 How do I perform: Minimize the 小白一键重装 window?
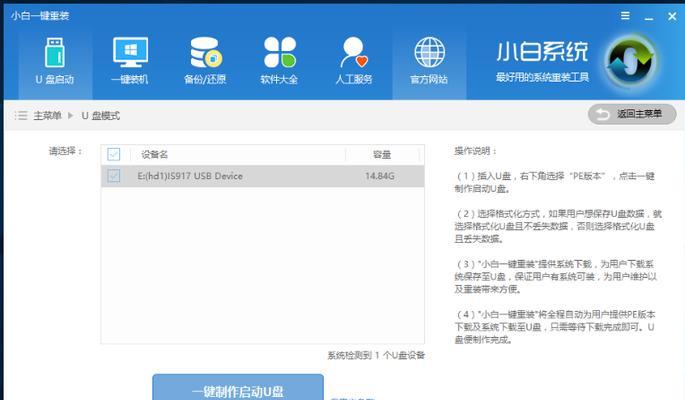click(645, 16)
